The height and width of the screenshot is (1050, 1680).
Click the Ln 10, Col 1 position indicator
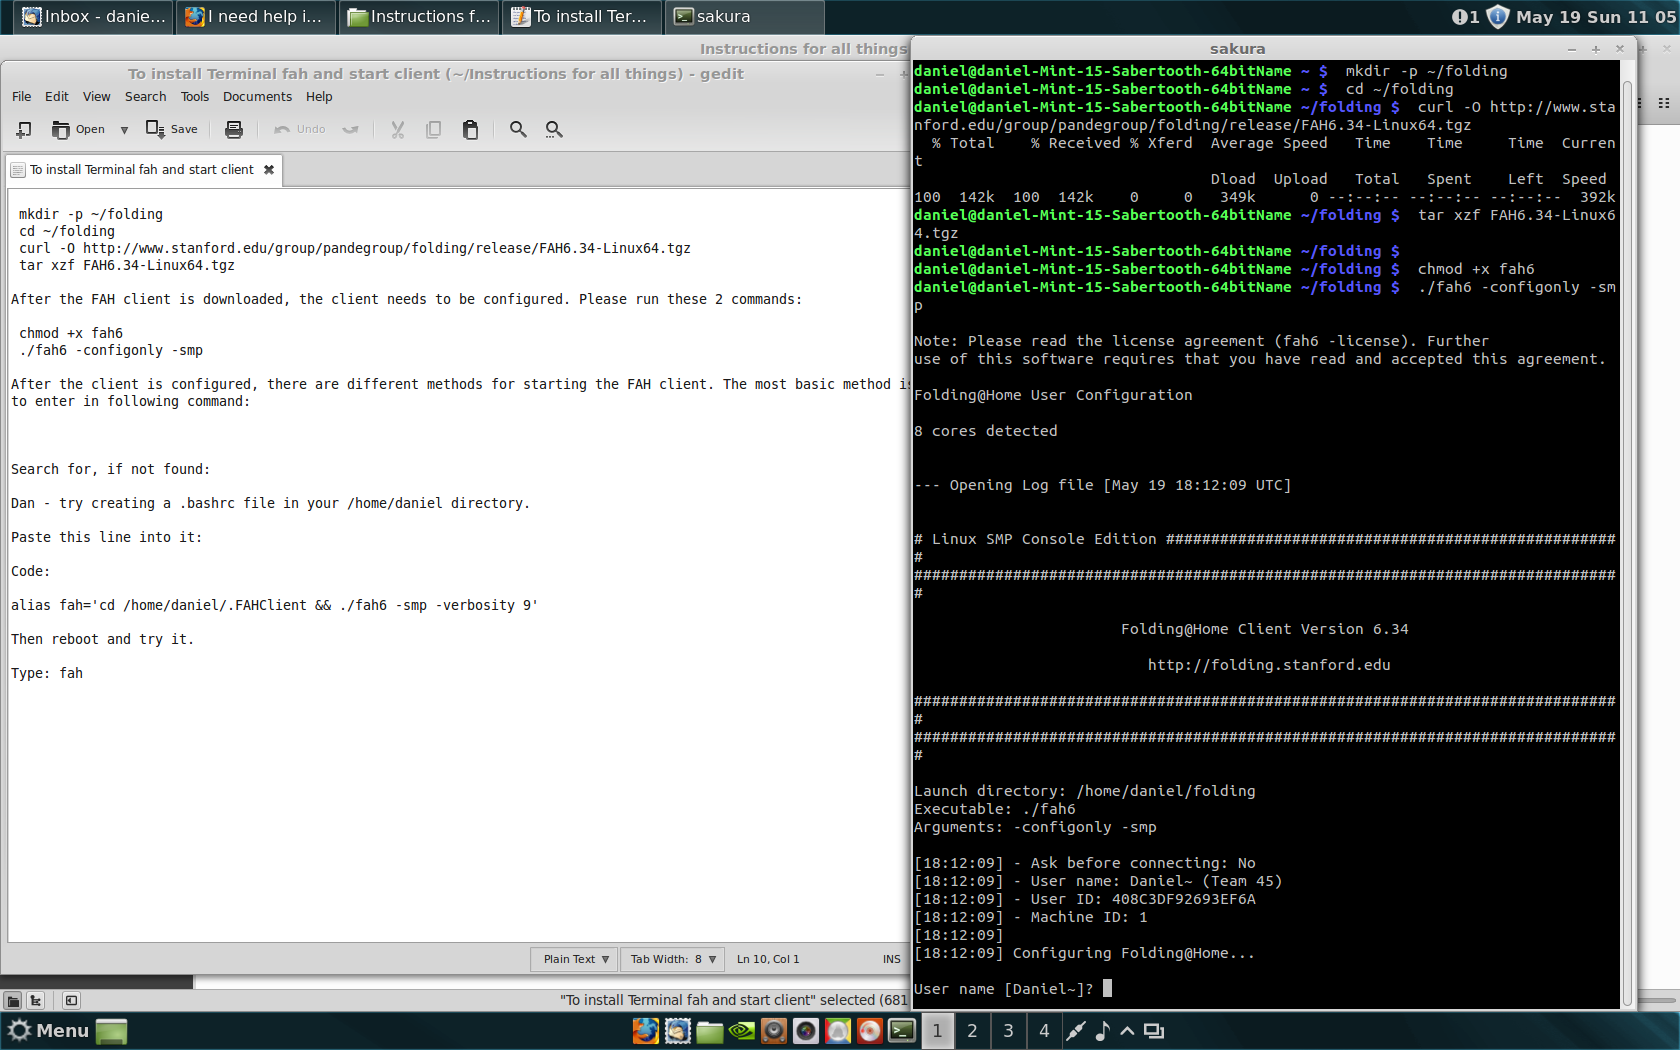(x=768, y=959)
